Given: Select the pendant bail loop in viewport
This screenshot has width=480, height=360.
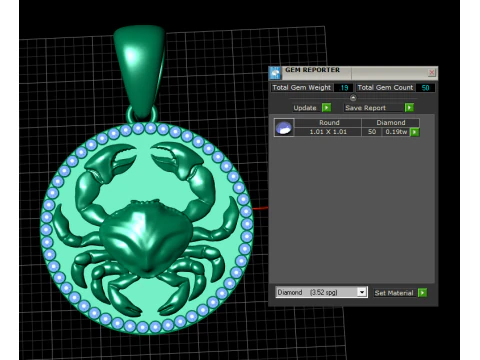Looking at the screenshot, I should coord(140,72).
